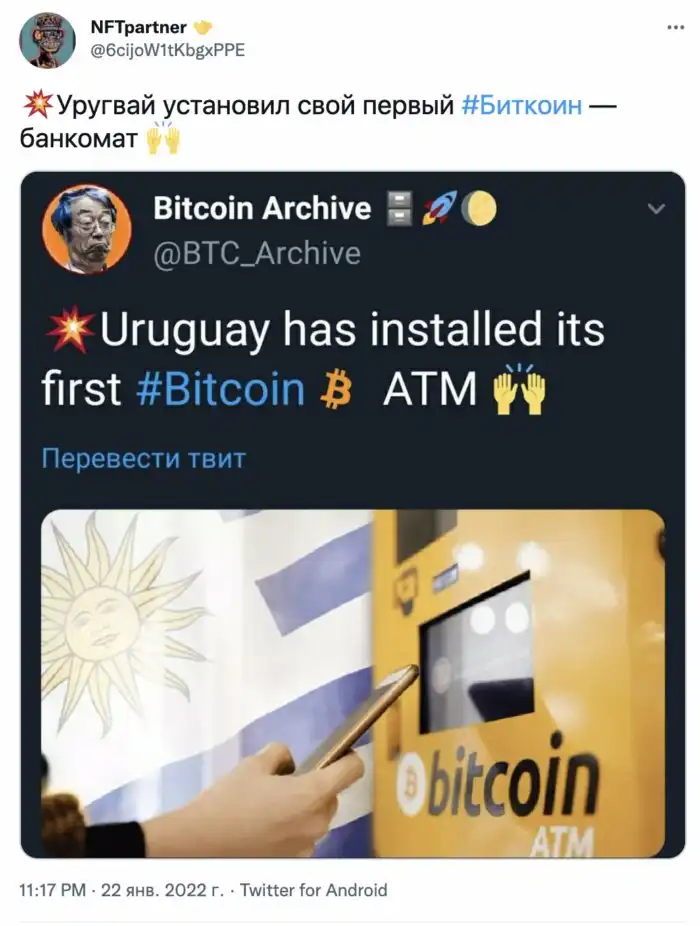Open the #Bitcoin hashtag in quoted tweet
The height and width of the screenshot is (926, 700).
pyautogui.click(x=220, y=389)
